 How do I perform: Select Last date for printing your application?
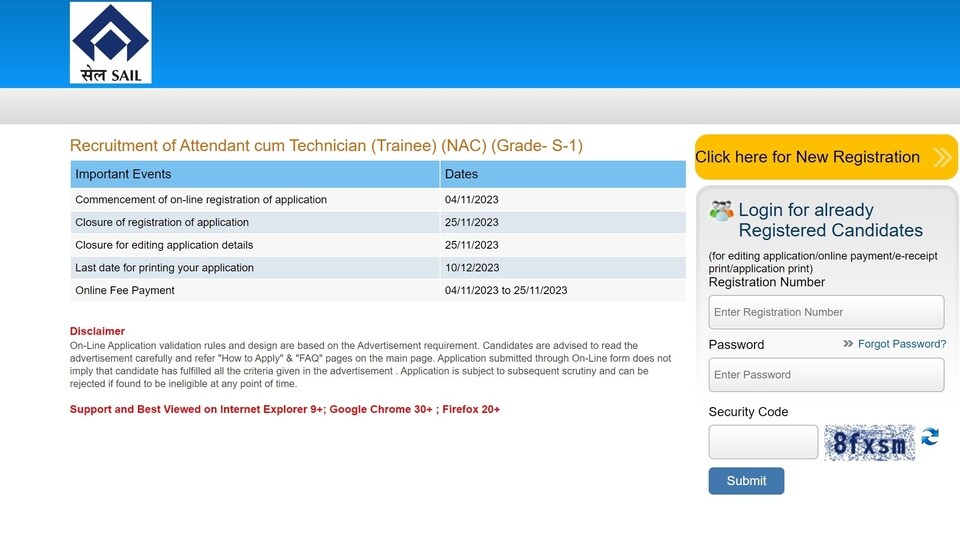[164, 268]
